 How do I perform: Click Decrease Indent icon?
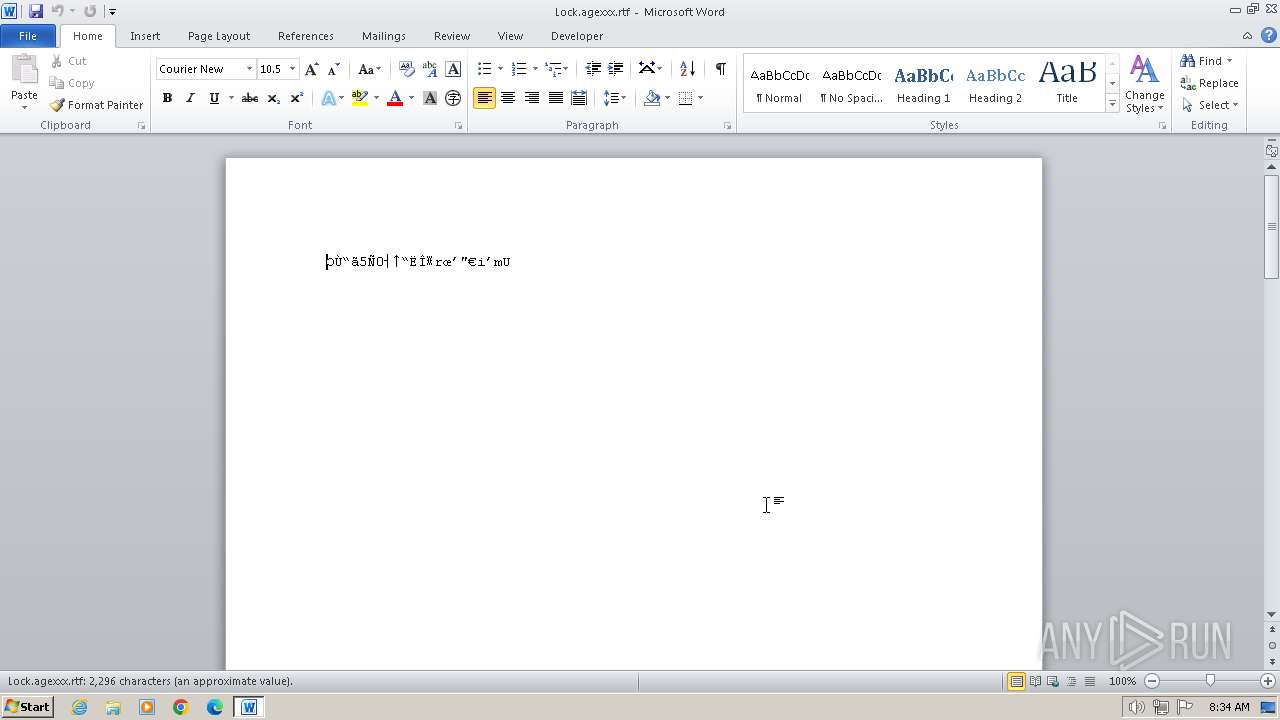point(593,69)
